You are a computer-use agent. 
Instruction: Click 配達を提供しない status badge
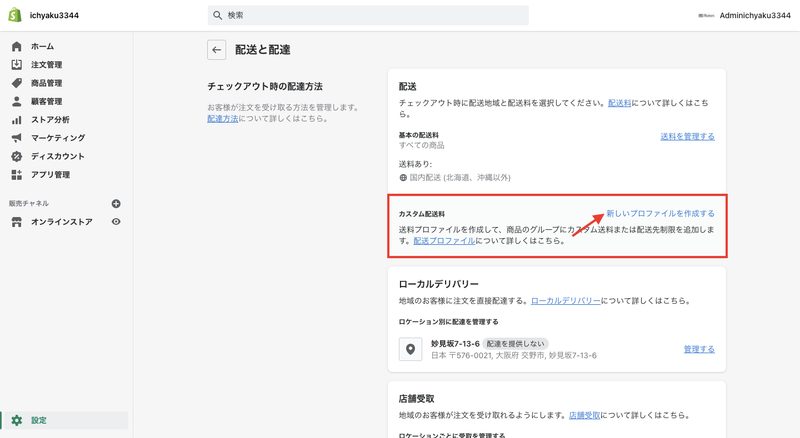515,344
